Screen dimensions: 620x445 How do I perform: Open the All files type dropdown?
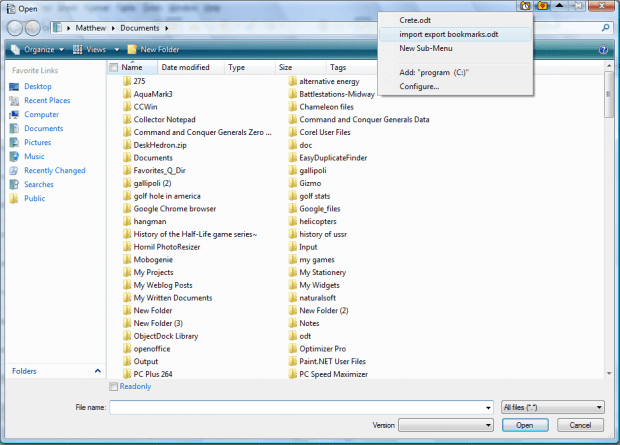point(553,407)
